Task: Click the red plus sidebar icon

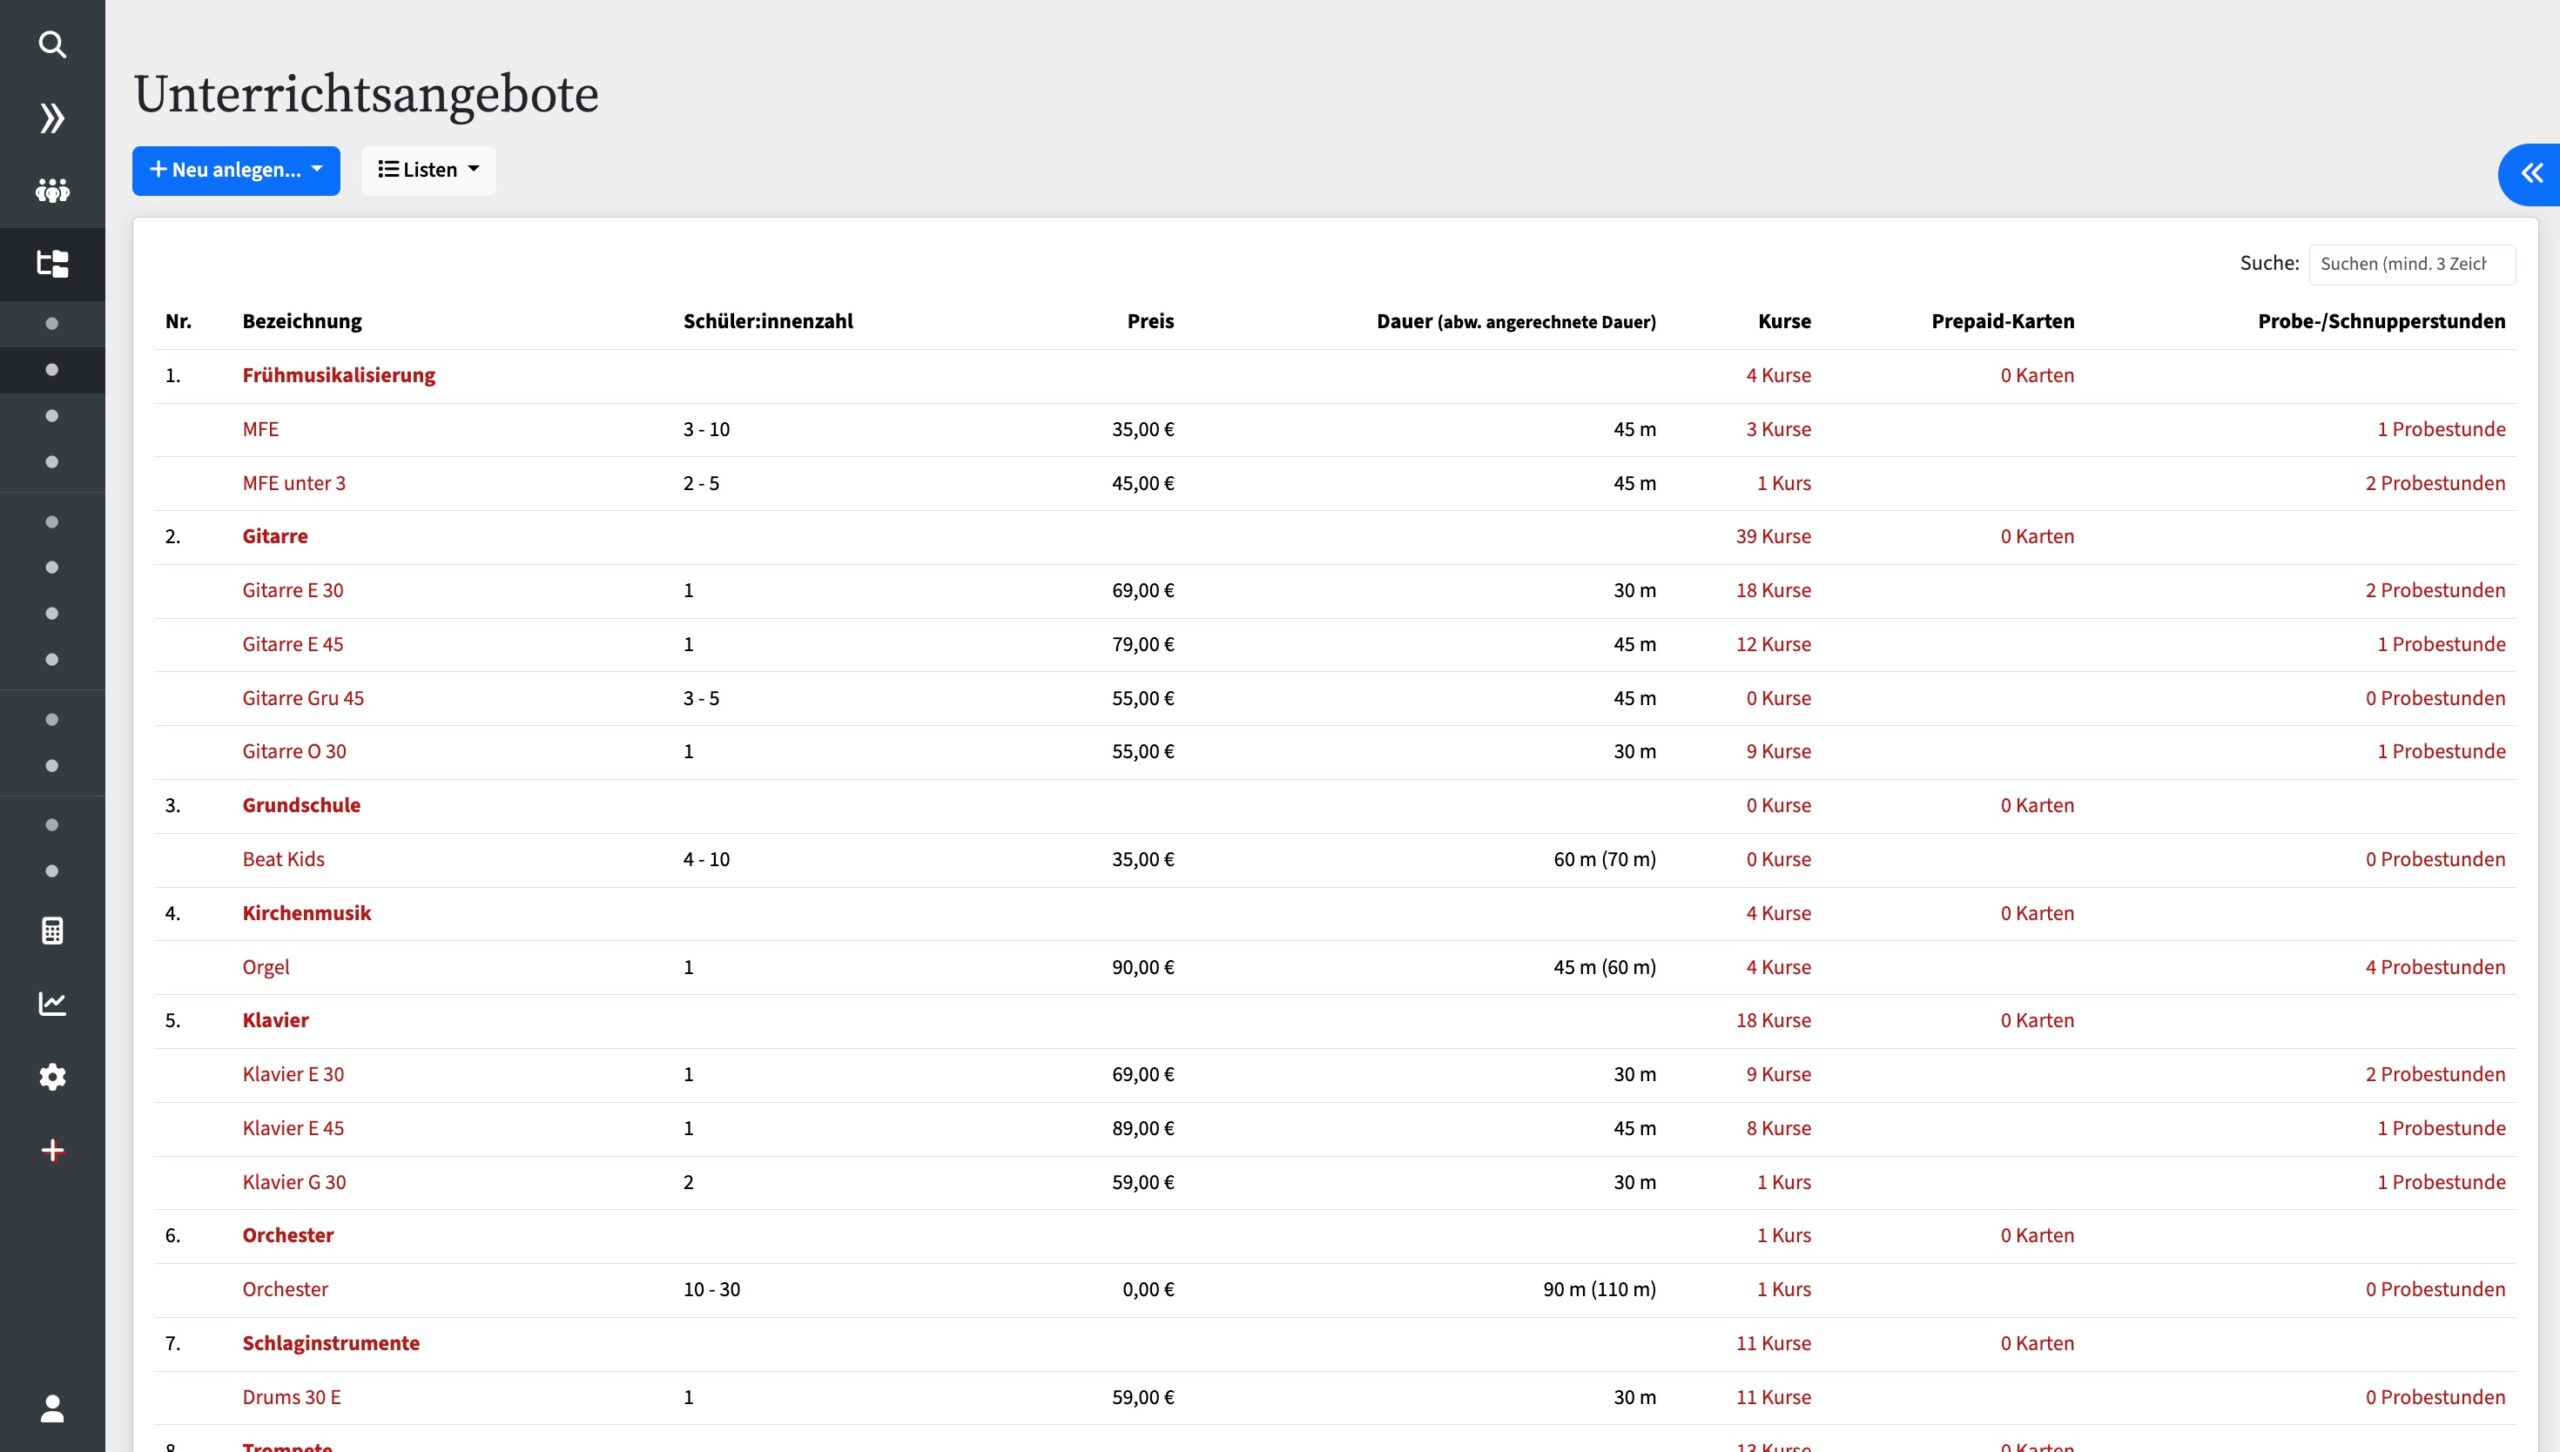Action: pos(52,1151)
